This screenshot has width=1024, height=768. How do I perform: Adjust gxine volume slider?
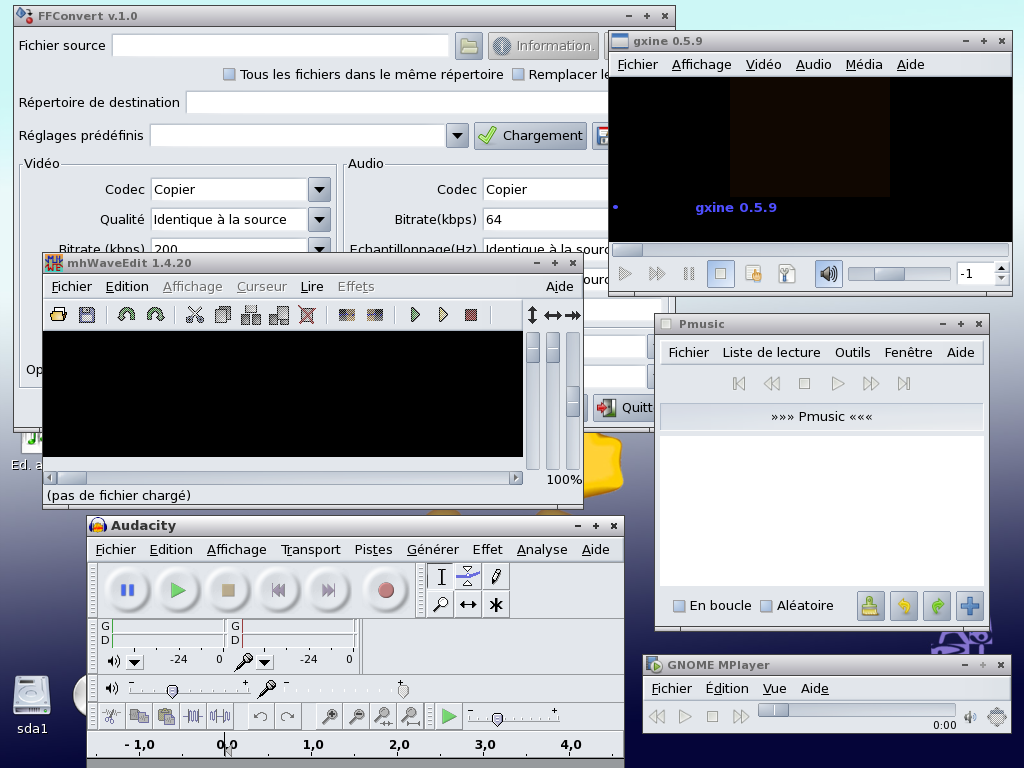click(x=899, y=274)
